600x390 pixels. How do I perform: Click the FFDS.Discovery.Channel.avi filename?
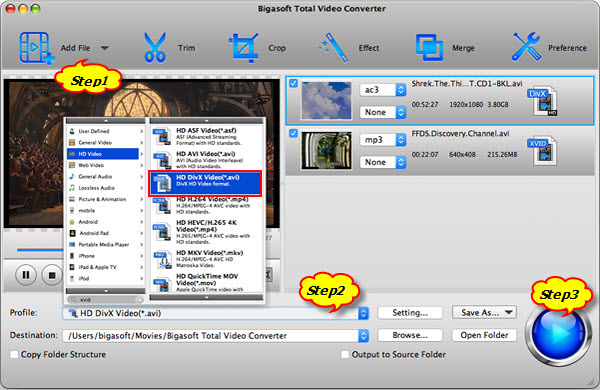(x=460, y=134)
